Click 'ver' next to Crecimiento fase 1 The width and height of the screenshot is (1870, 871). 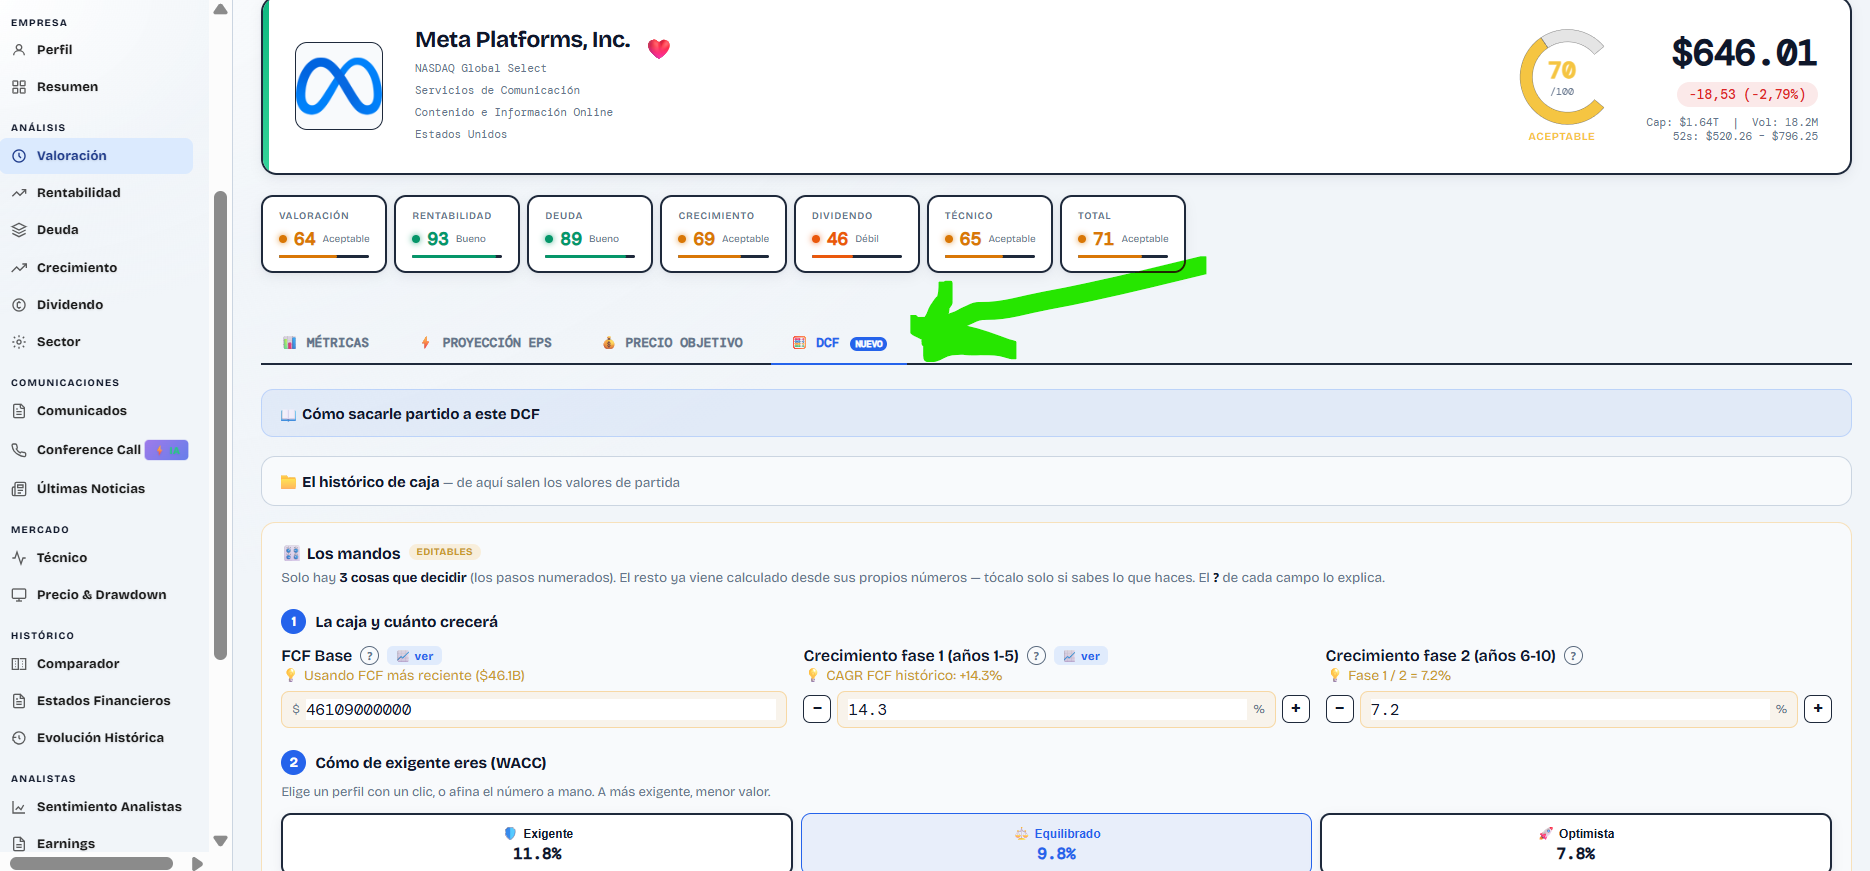click(x=1081, y=656)
